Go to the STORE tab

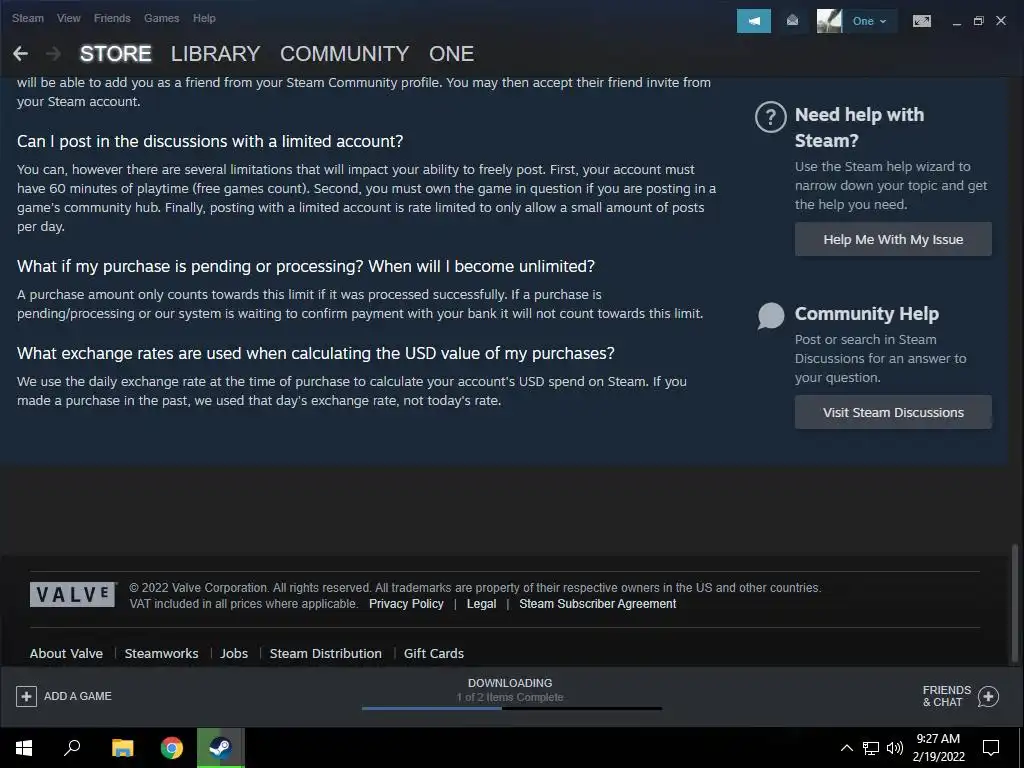[x=116, y=54]
